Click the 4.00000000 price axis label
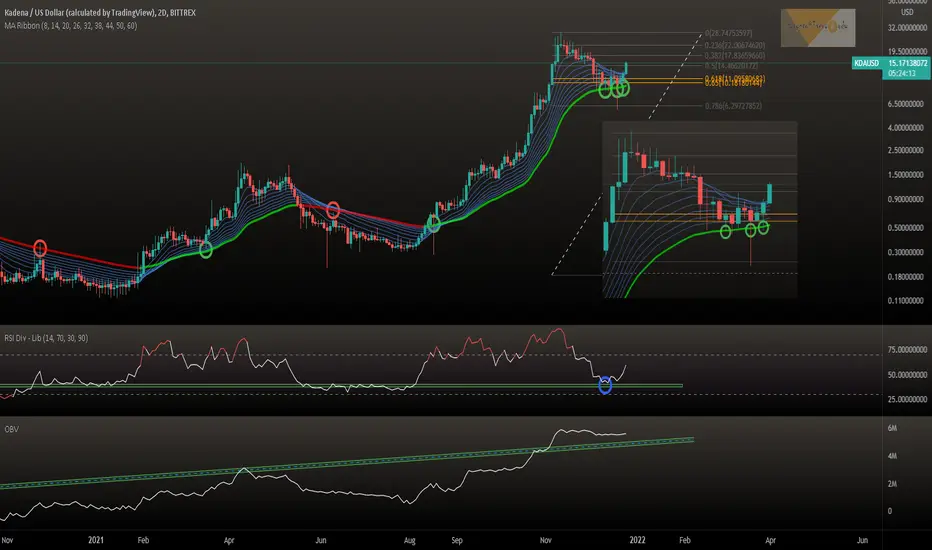The height and width of the screenshot is (550, 932). point(905,127)
